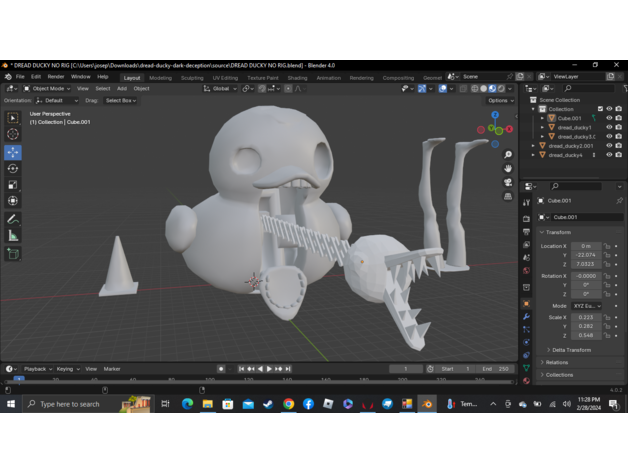Select the Annotate pencil tool
This screenshot has width=628, height=472.
pos(13,219)
